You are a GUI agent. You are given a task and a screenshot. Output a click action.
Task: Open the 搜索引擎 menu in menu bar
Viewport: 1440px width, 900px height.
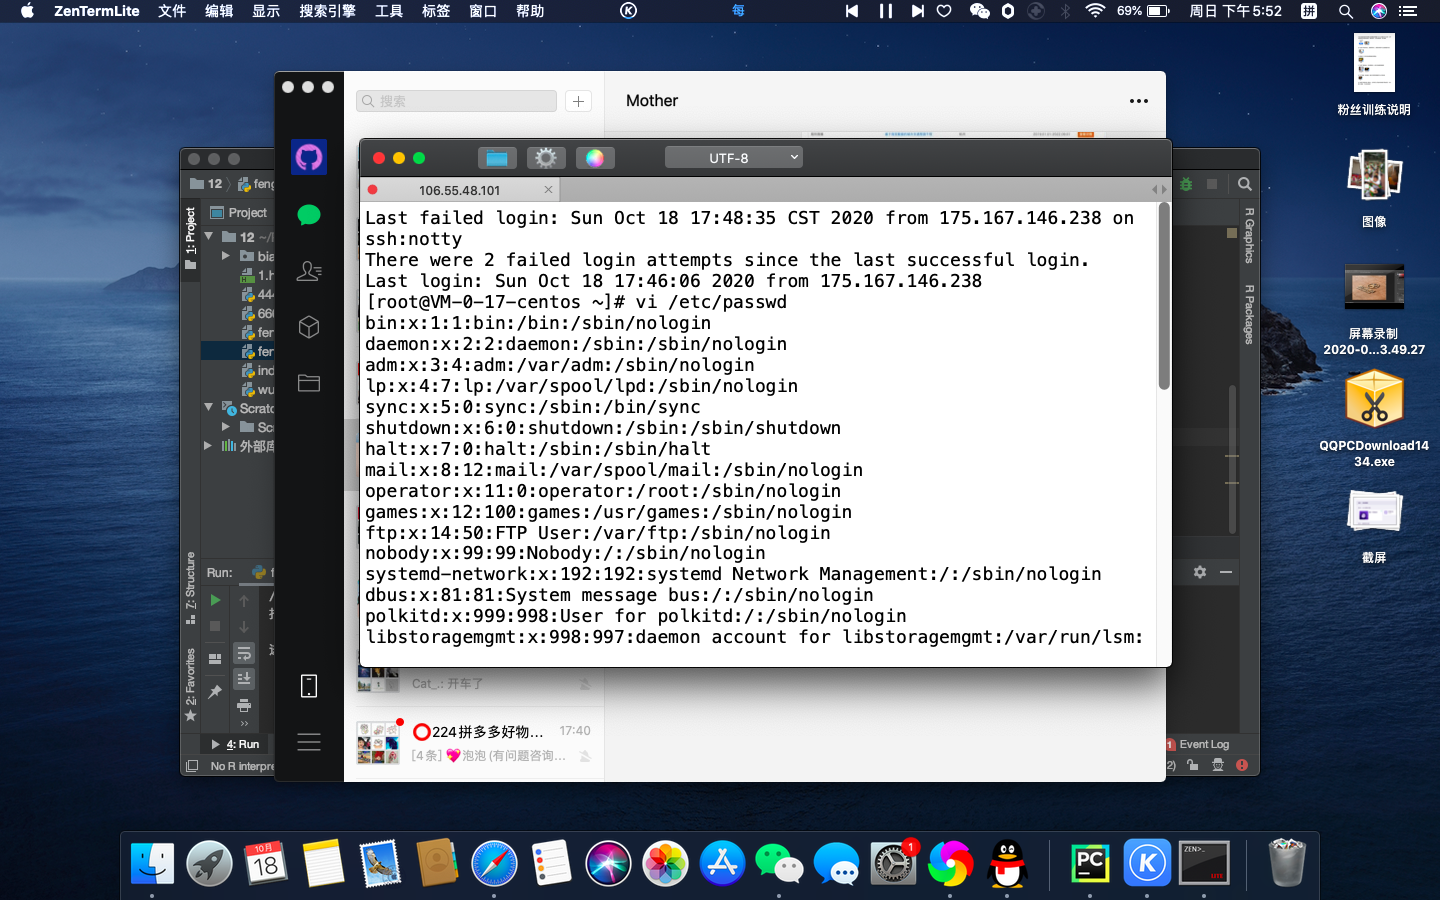point(327,11)
